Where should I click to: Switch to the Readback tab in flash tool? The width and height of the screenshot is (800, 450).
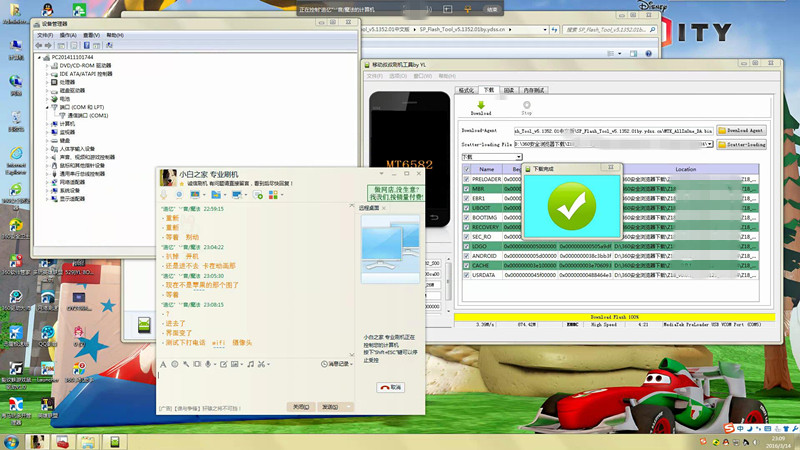[509, 90]
